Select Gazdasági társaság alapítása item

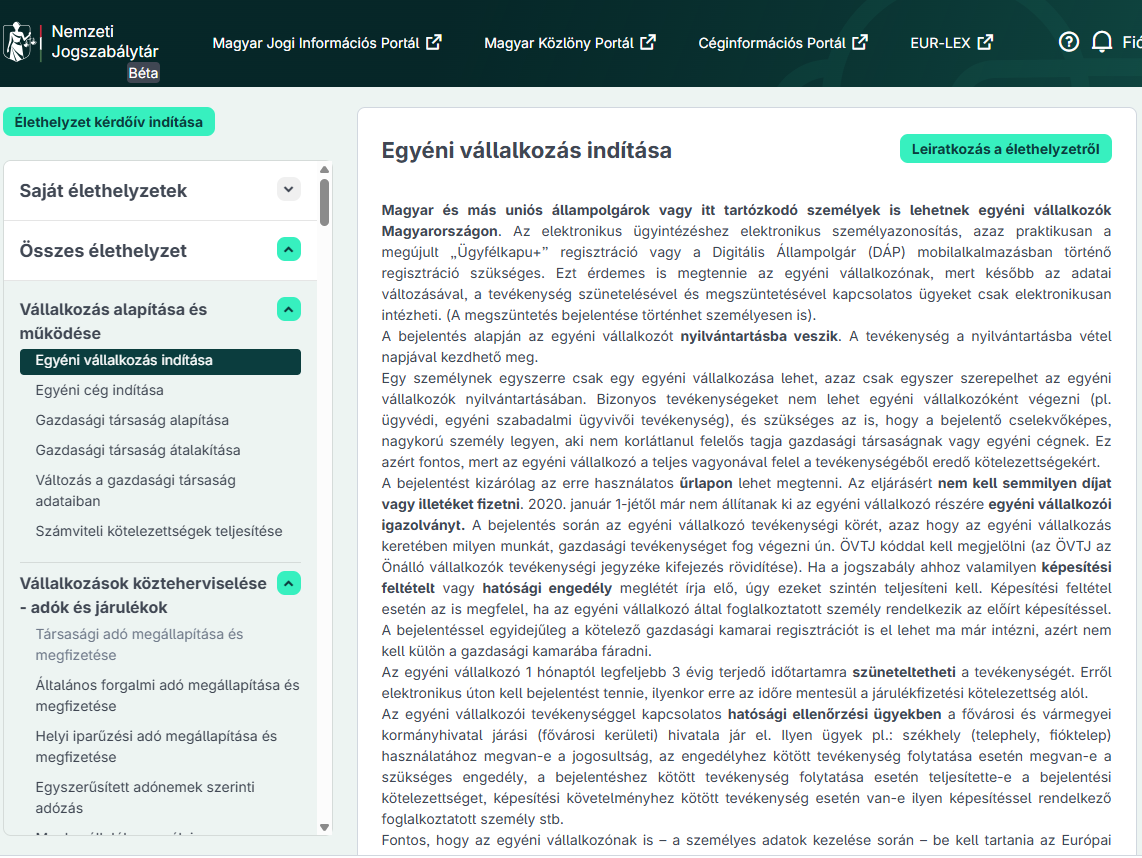(x=132, y=420)
